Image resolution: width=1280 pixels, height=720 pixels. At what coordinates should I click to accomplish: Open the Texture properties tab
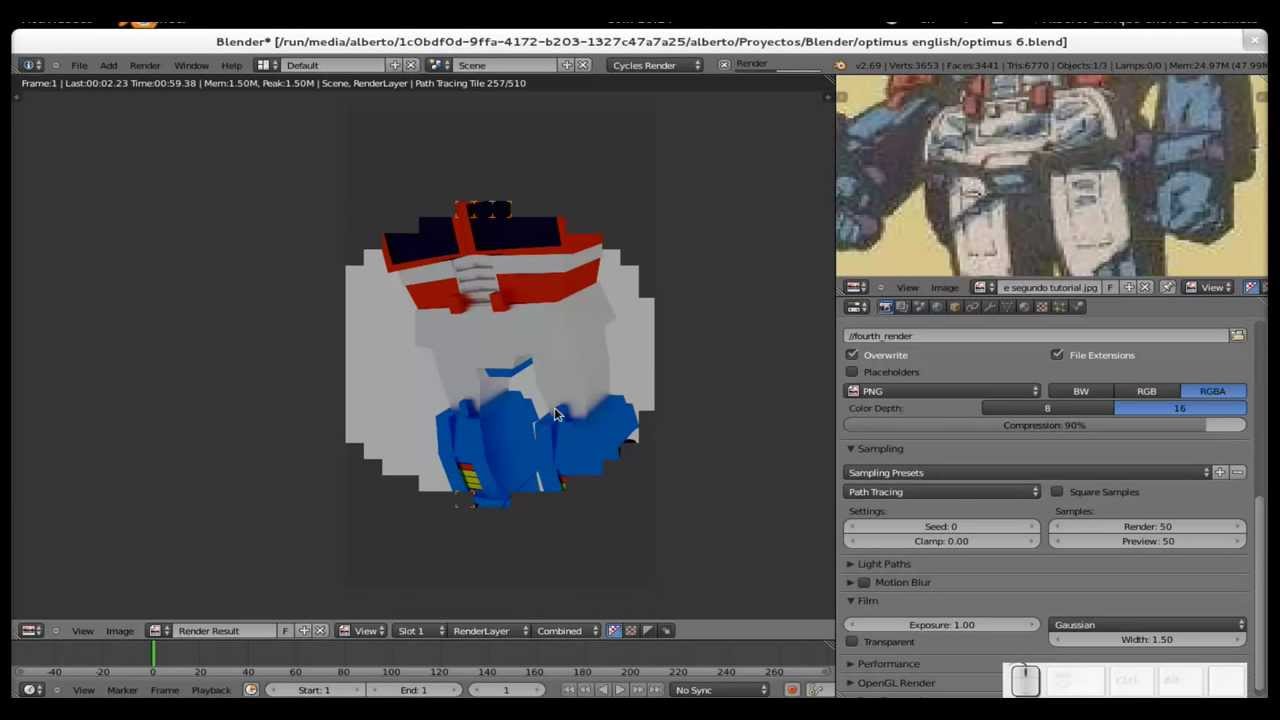1041,307
